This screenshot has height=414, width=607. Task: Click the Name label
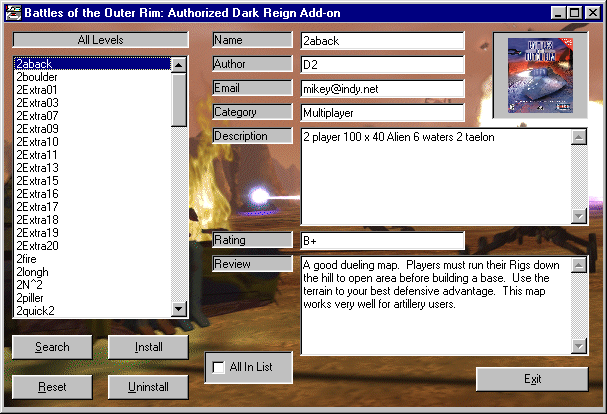coord(252,40)
